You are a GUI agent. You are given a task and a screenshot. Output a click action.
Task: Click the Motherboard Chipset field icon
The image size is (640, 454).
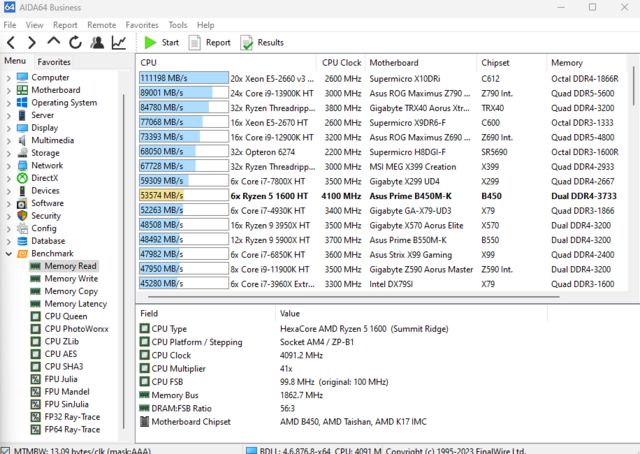(x=144, y=421)
